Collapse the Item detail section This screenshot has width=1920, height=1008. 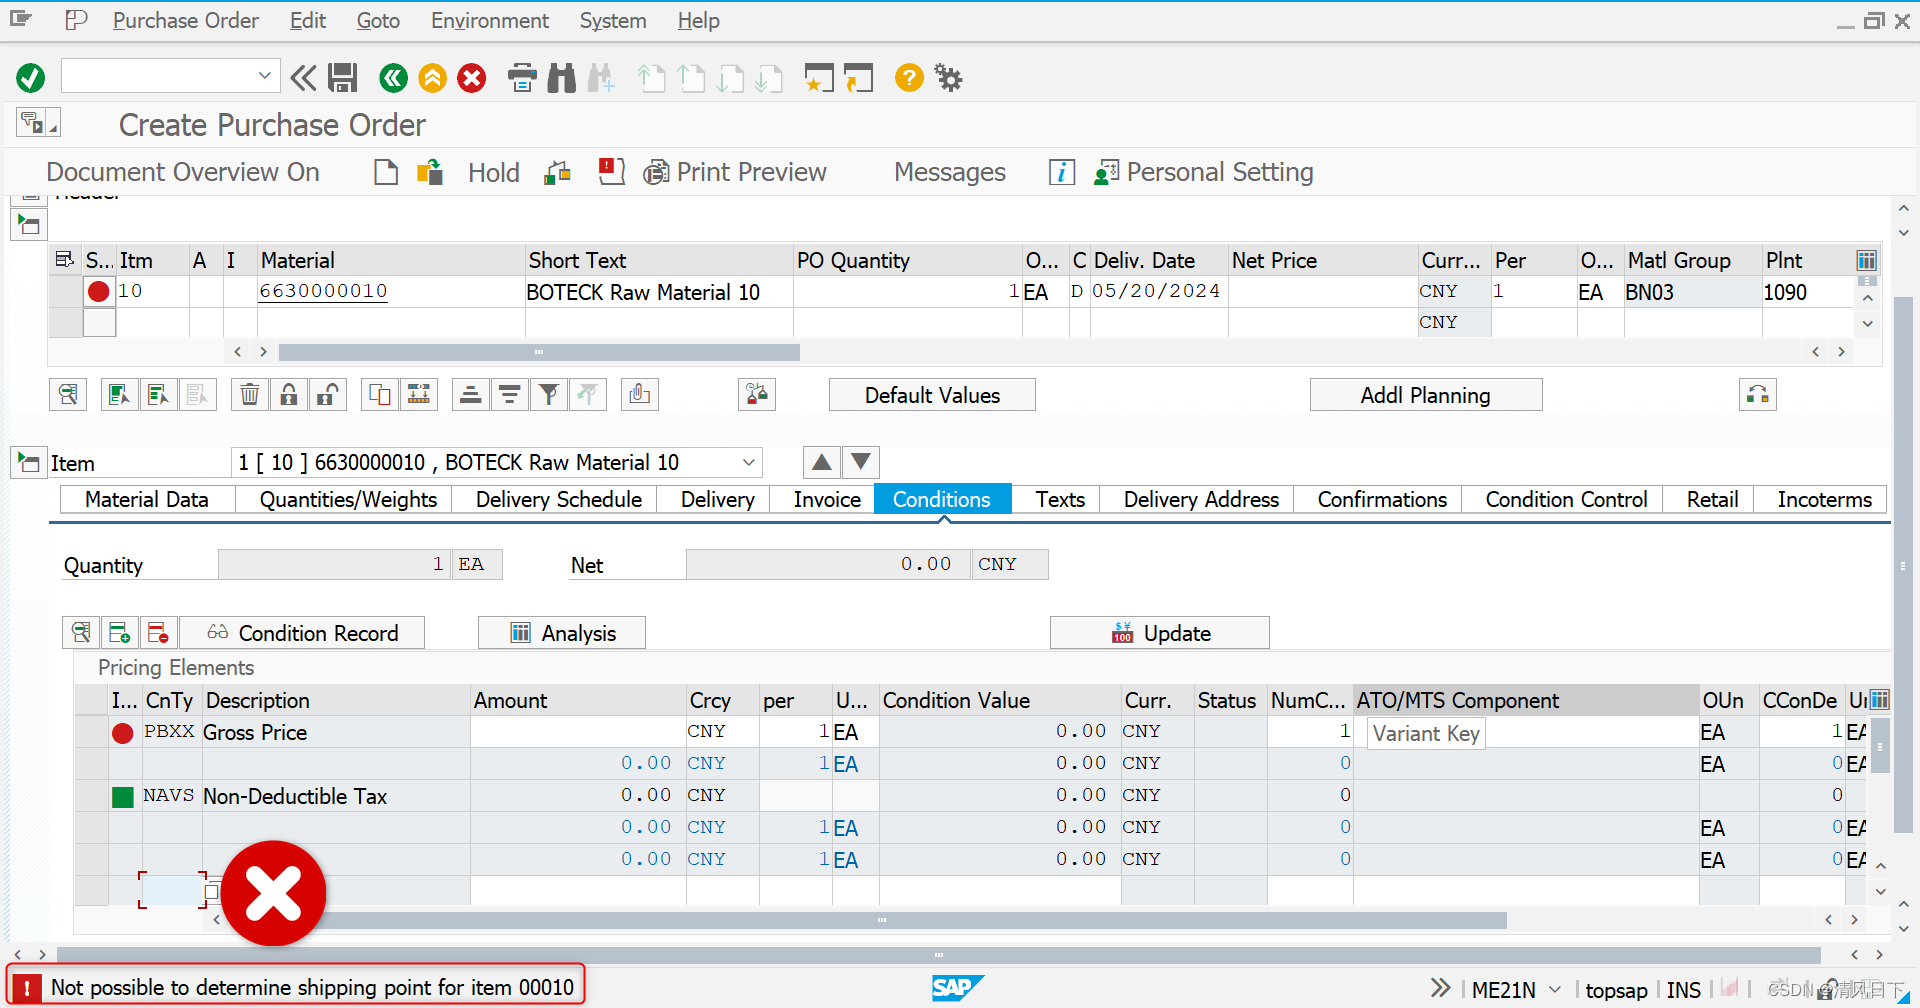point(29,462)
